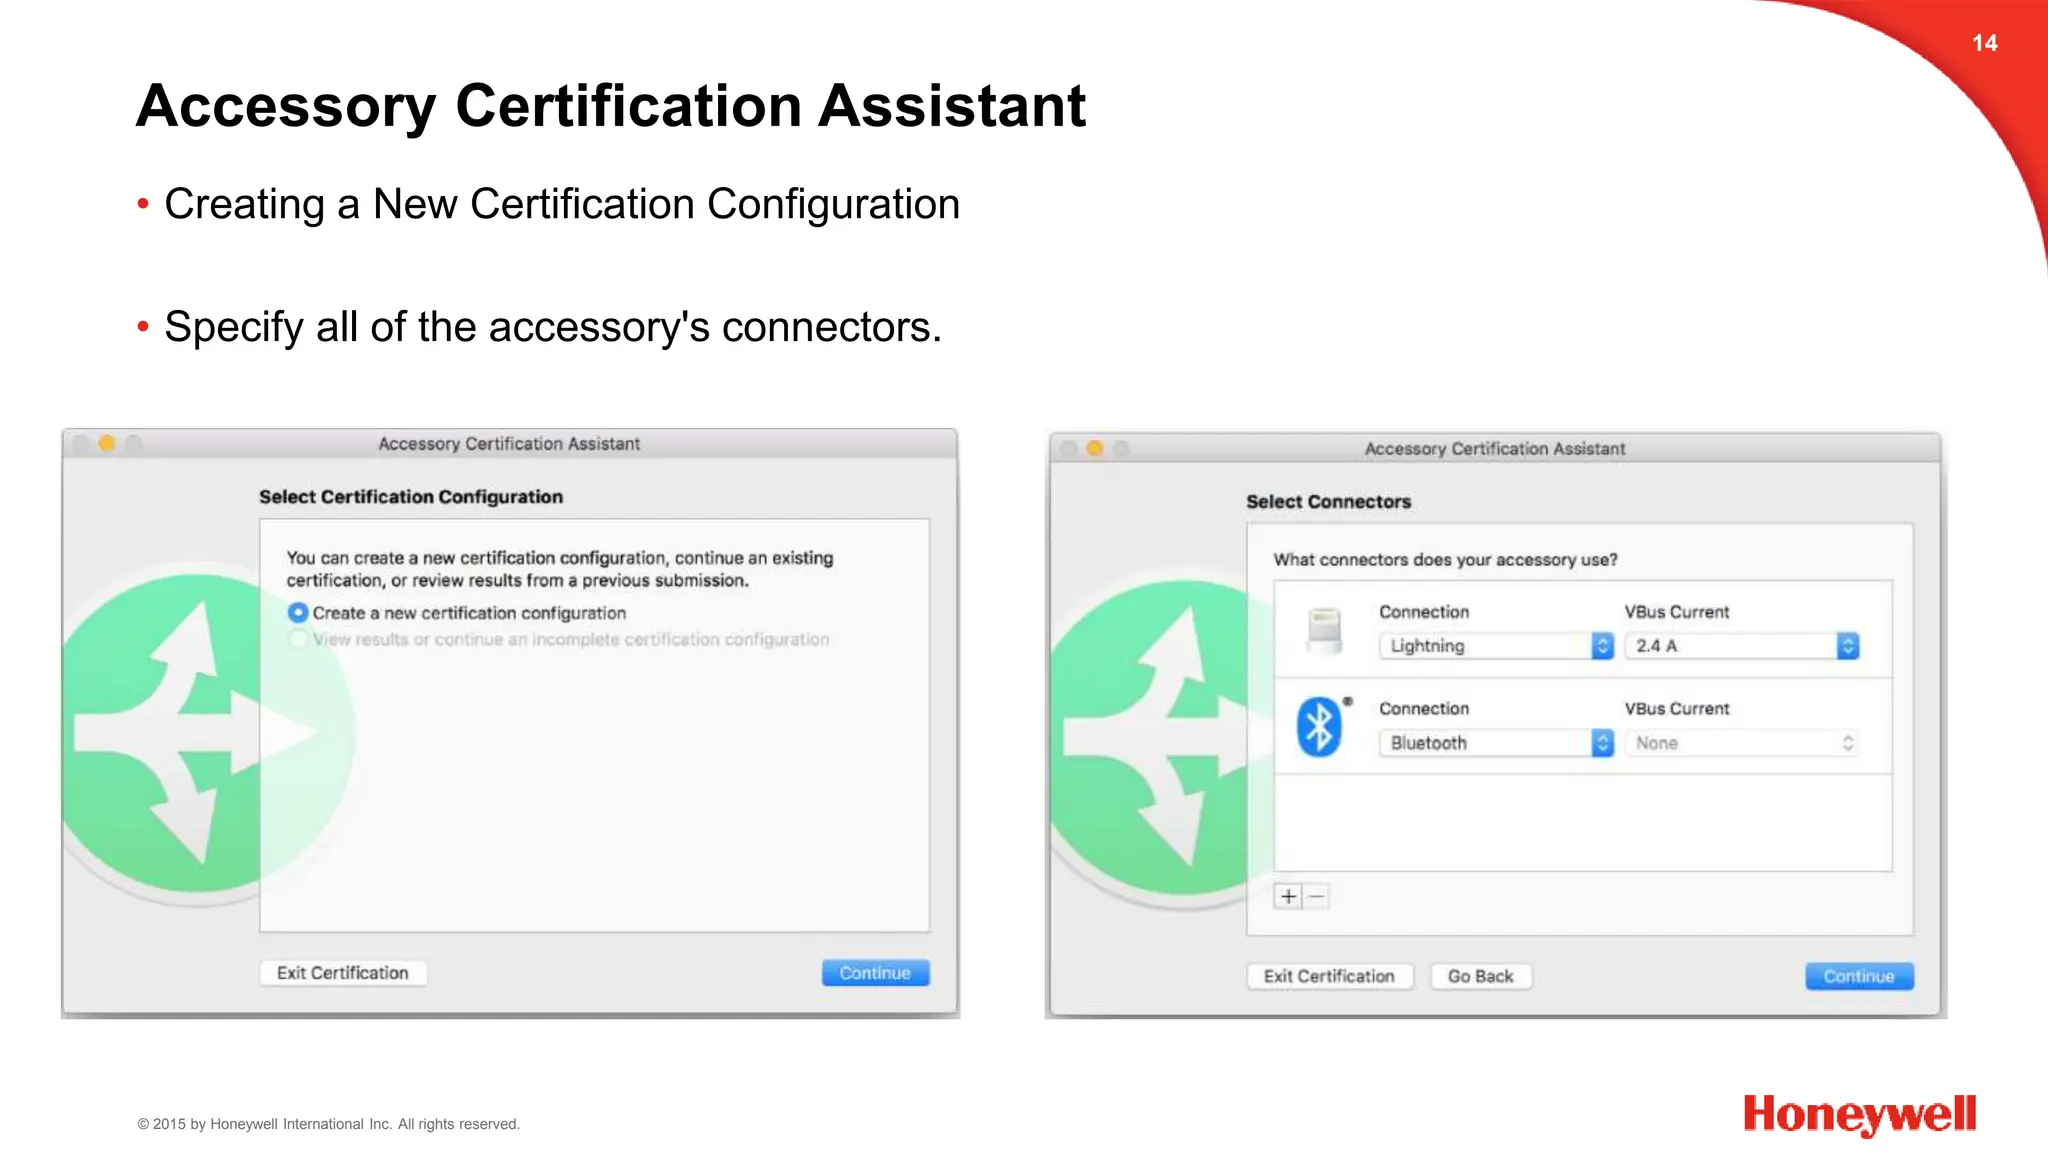Open the Lightning connection dropdown

[1496, 646]
